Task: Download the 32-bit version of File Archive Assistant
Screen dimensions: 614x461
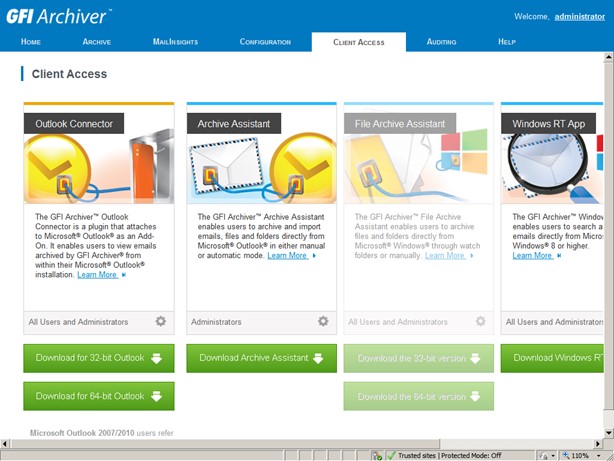Action: coord(419,358)
